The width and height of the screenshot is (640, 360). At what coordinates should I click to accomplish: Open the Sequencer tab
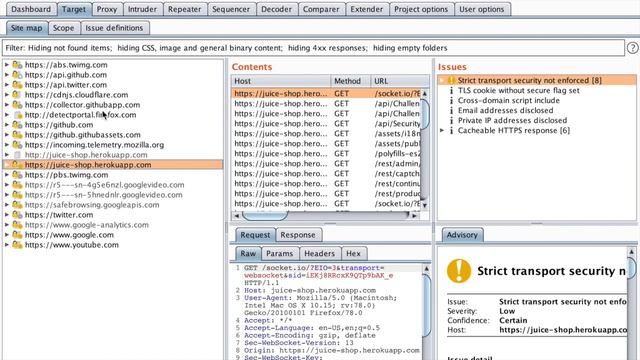coord(231,9)
